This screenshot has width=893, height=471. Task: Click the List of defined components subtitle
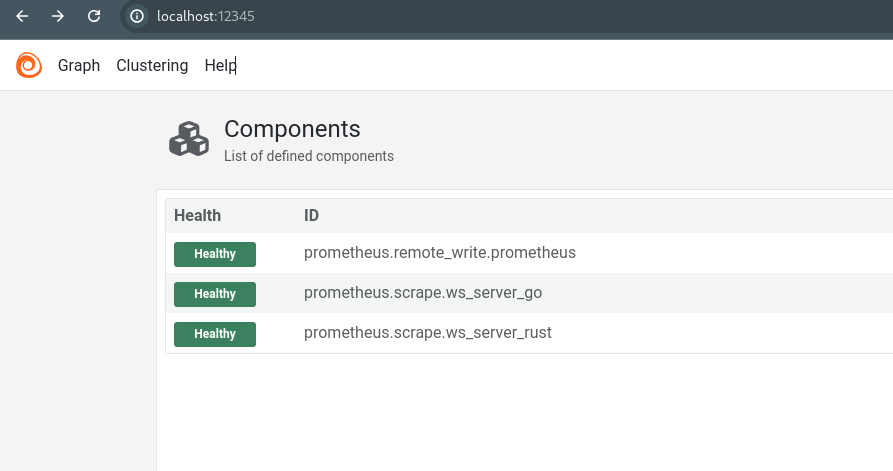(x=309, y=156)
